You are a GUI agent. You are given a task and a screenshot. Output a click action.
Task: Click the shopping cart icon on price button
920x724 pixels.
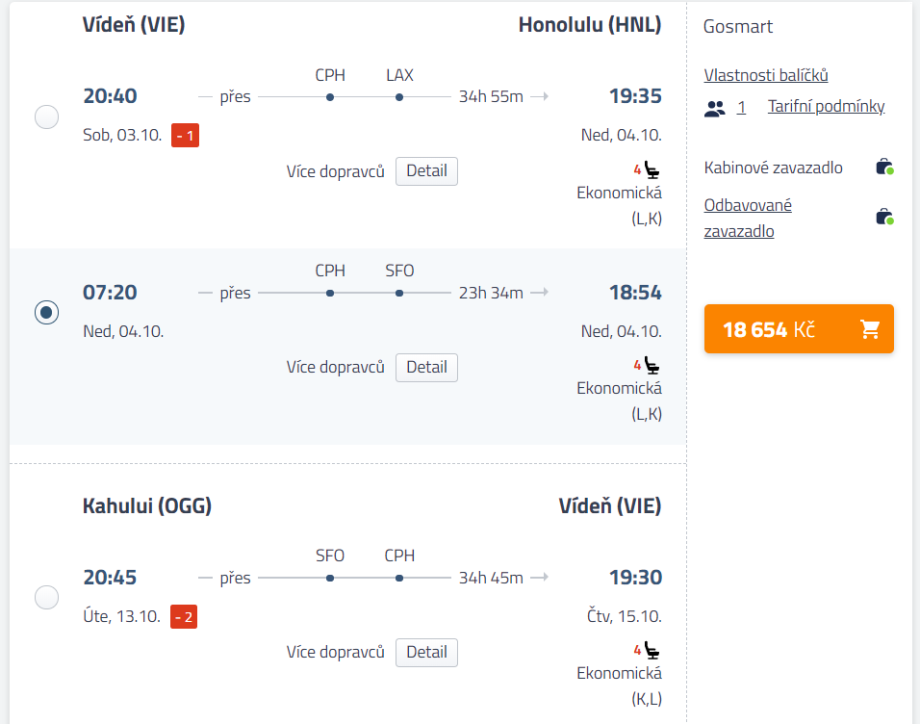[x=870, y=329]
